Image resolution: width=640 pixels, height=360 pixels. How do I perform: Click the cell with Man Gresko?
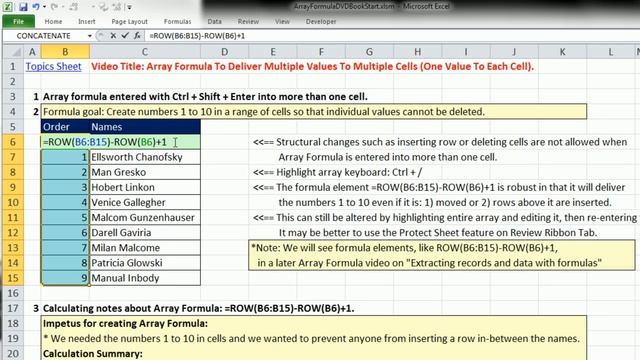145,172
